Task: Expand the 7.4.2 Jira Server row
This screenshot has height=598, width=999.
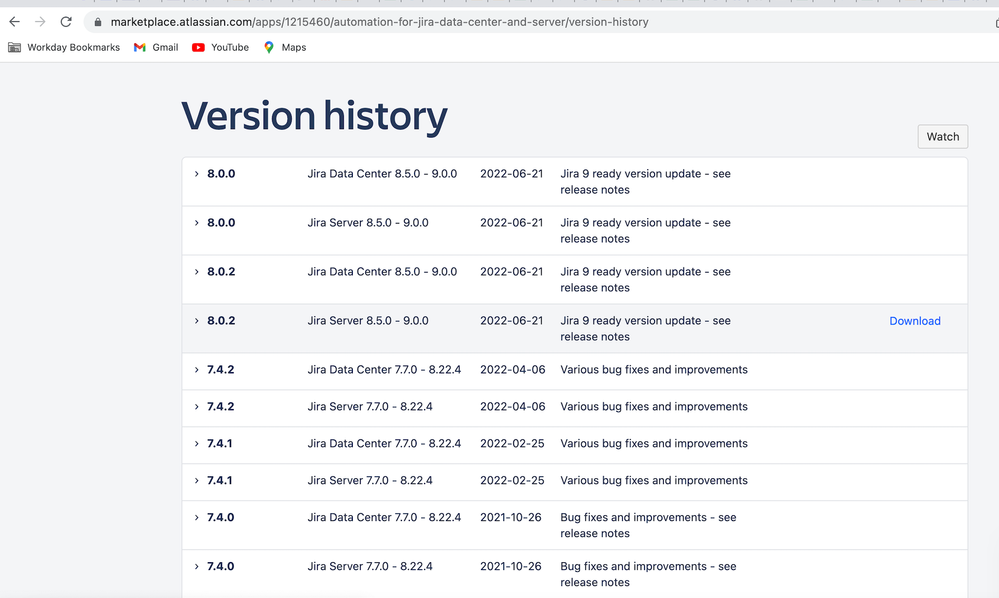Action: click(x=196, y=407)
